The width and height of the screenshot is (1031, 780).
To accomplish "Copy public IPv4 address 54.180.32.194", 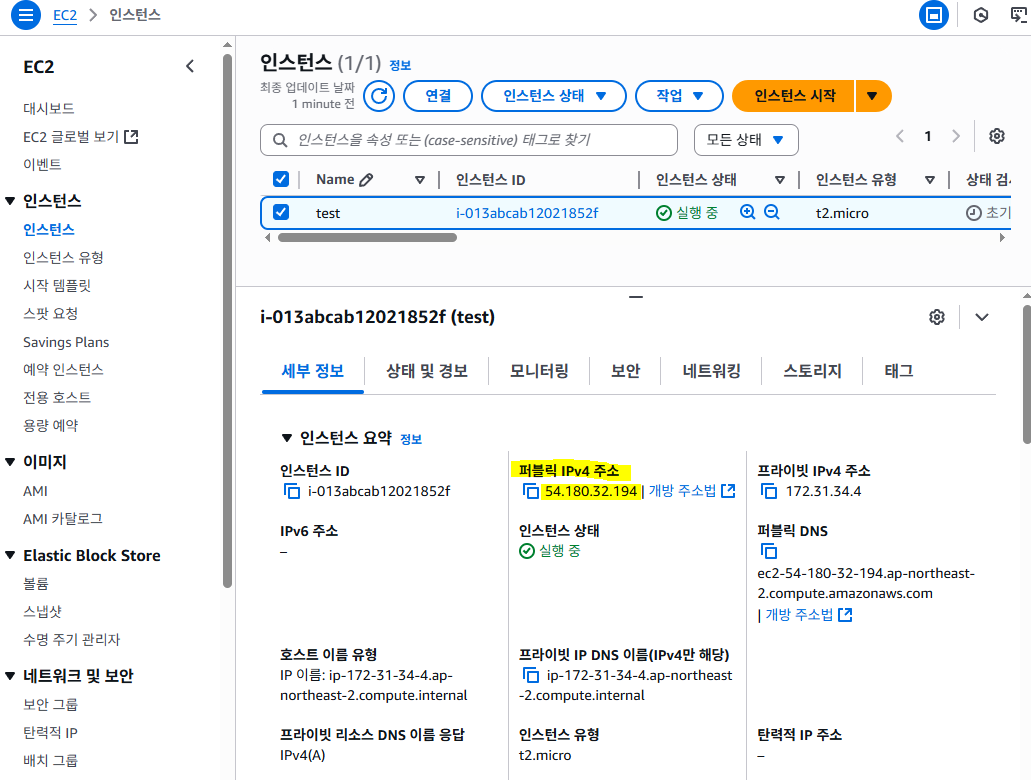I will point(530,491).
